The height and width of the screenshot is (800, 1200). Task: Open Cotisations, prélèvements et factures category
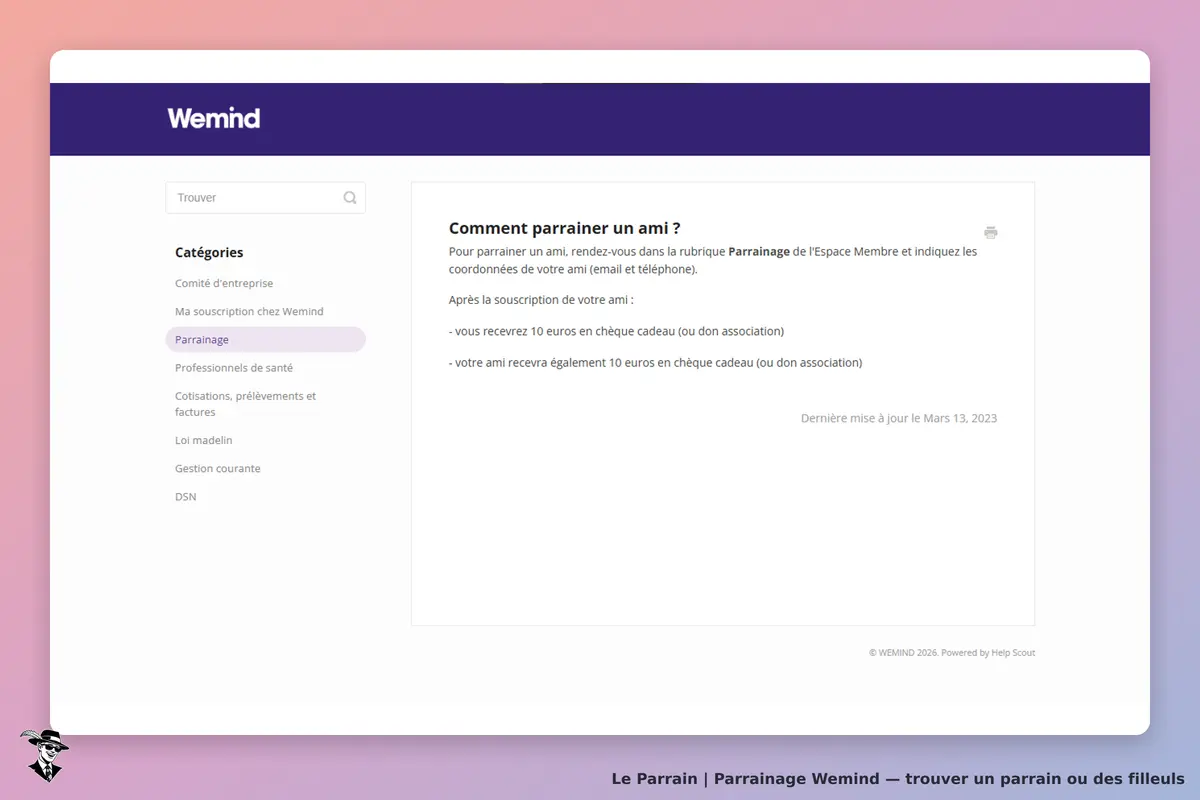tap(245, 404)
